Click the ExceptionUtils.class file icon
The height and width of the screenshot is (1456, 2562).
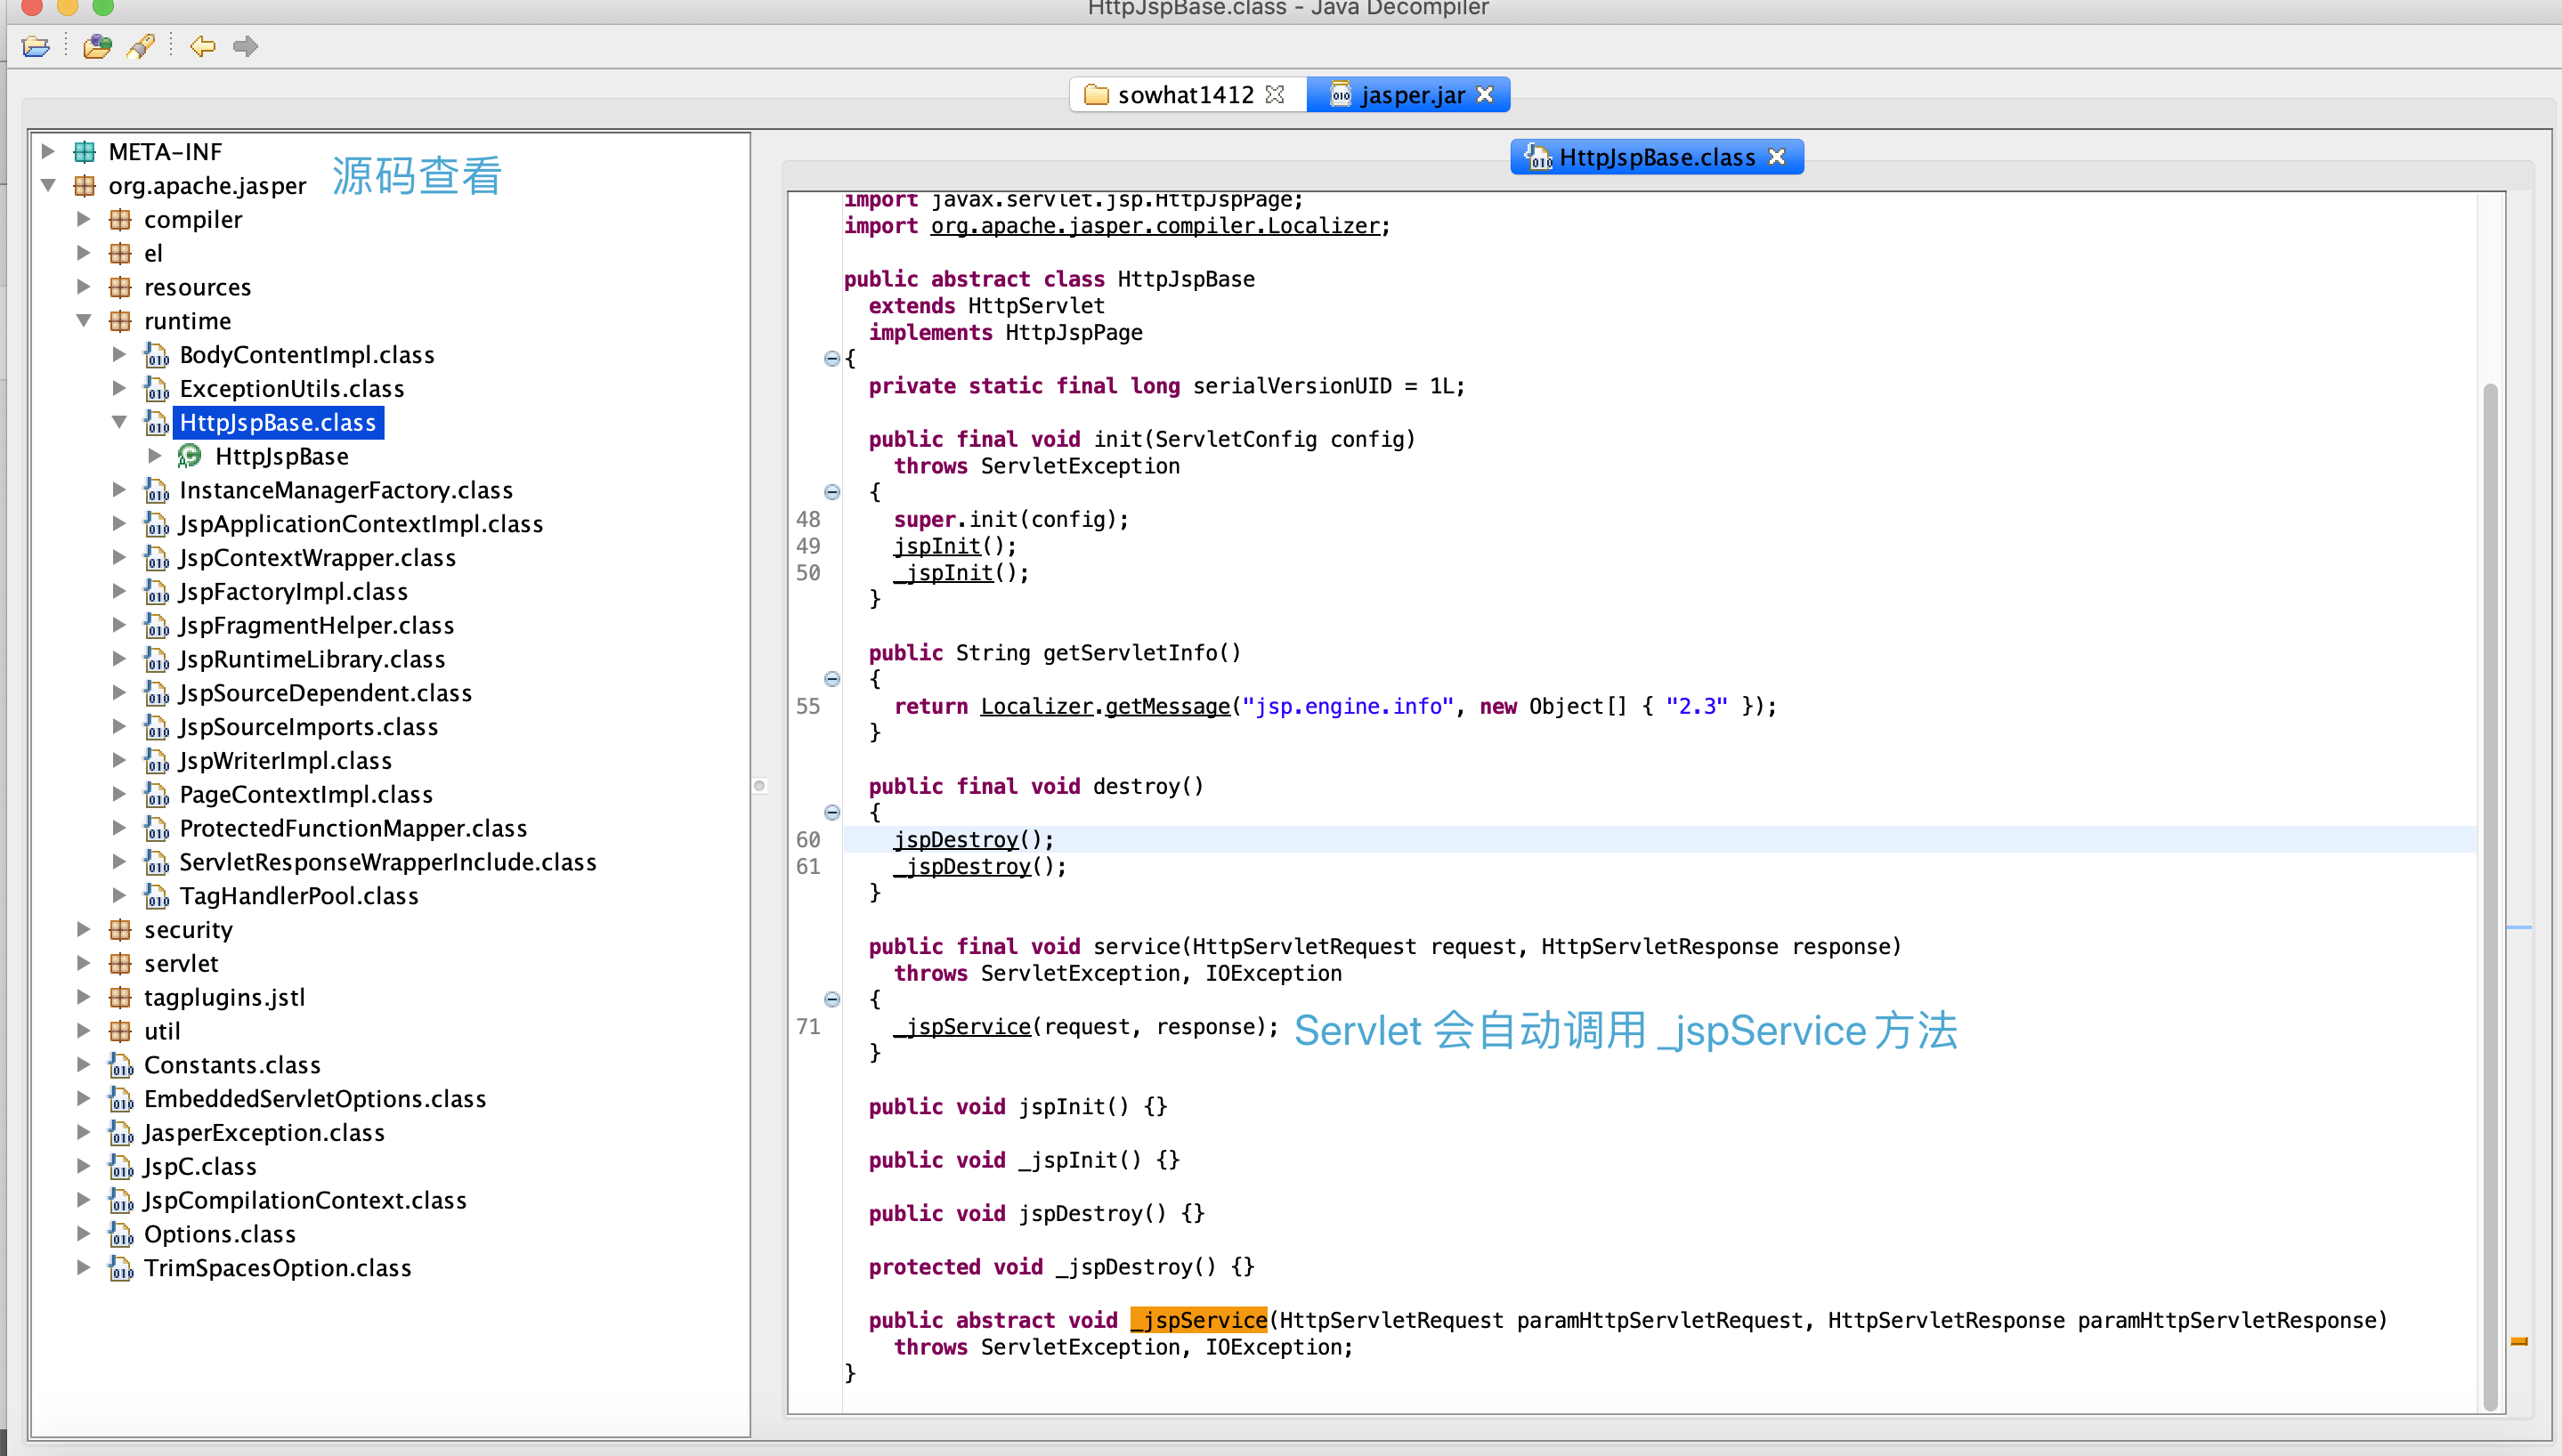tap(156, 389)
